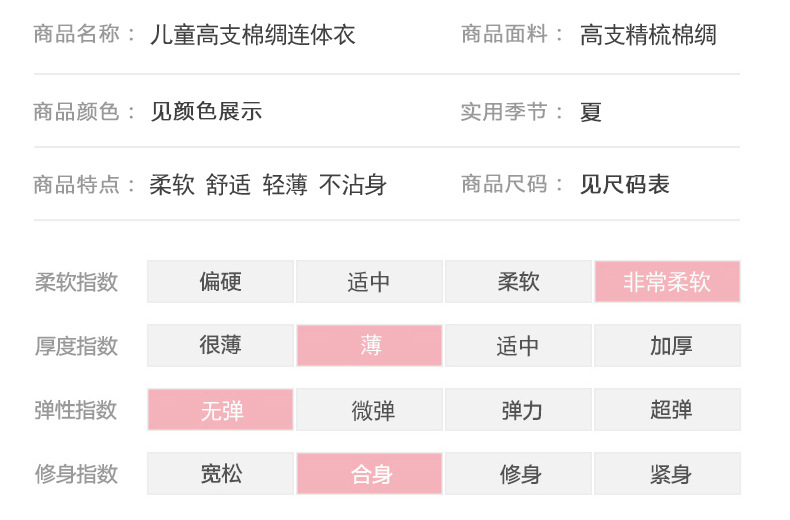790x520 pixels.
Task: Click the fabric value 高支精梳棉绸
Action: click(x=648, y=36)
